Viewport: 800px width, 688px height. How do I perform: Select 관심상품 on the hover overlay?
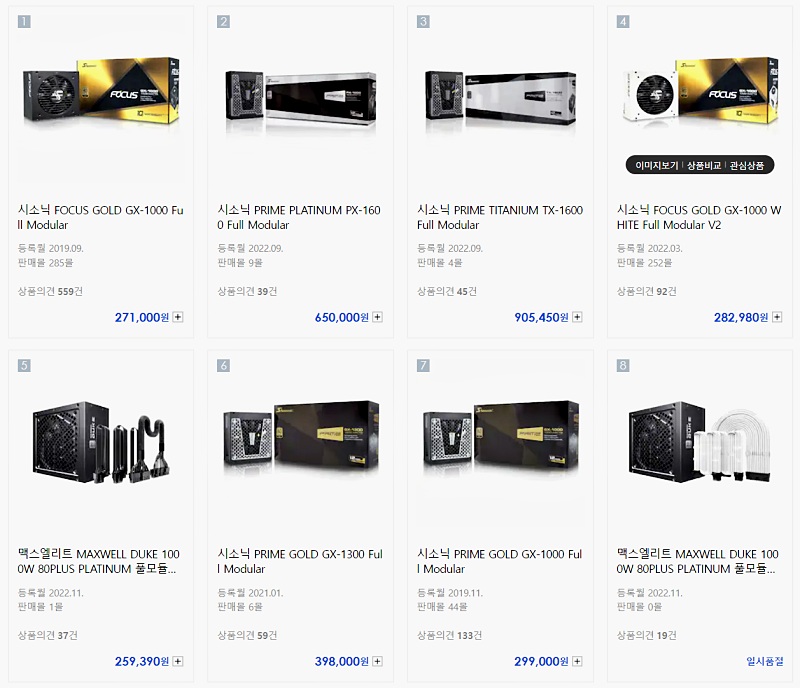click(x=746, y=165)
